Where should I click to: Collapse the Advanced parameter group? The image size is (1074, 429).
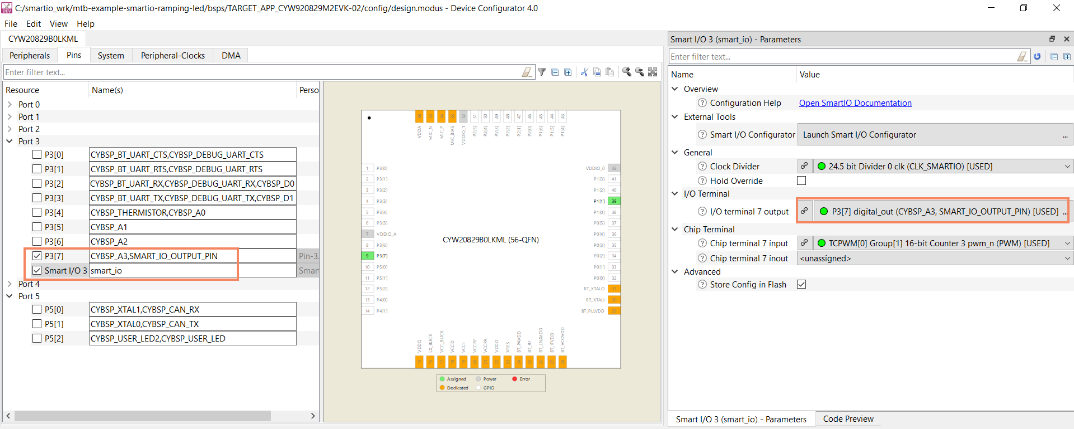pyautogui.click(x=676, y=271)
